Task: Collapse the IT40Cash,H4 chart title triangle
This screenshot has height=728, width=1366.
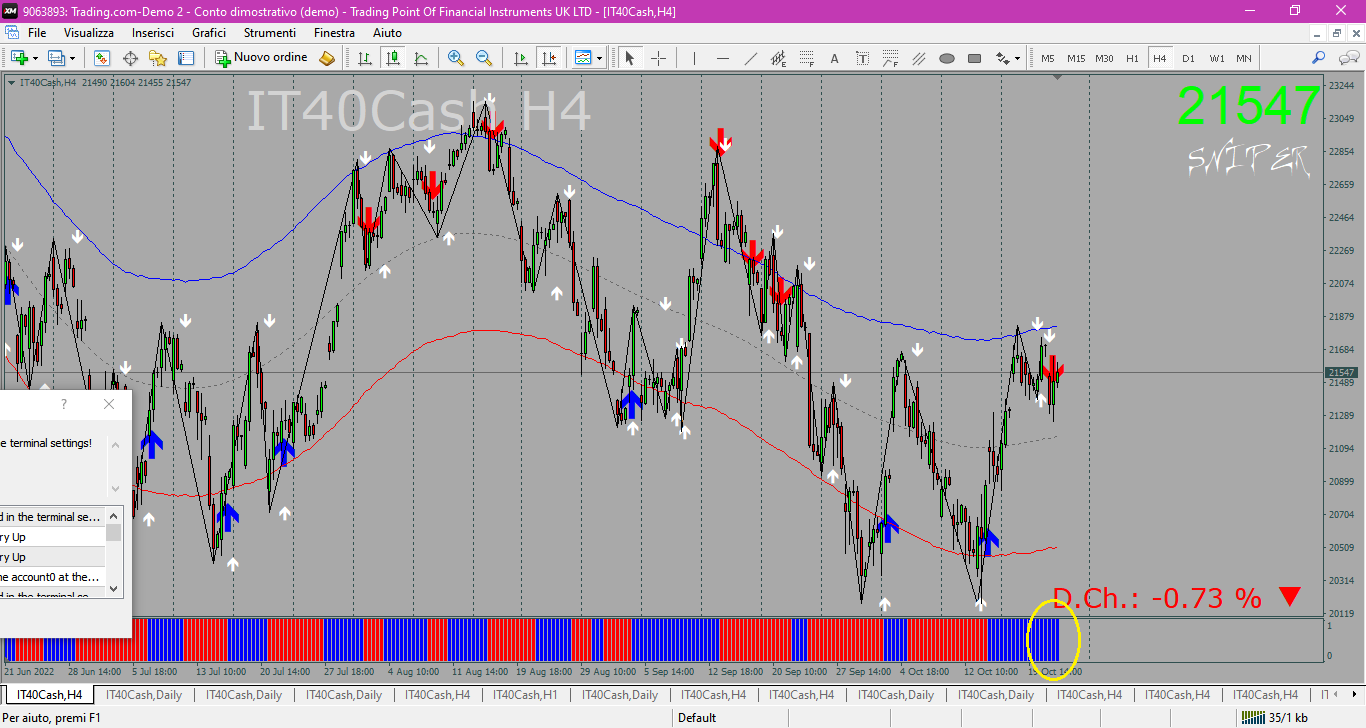Action: [11, 82]
